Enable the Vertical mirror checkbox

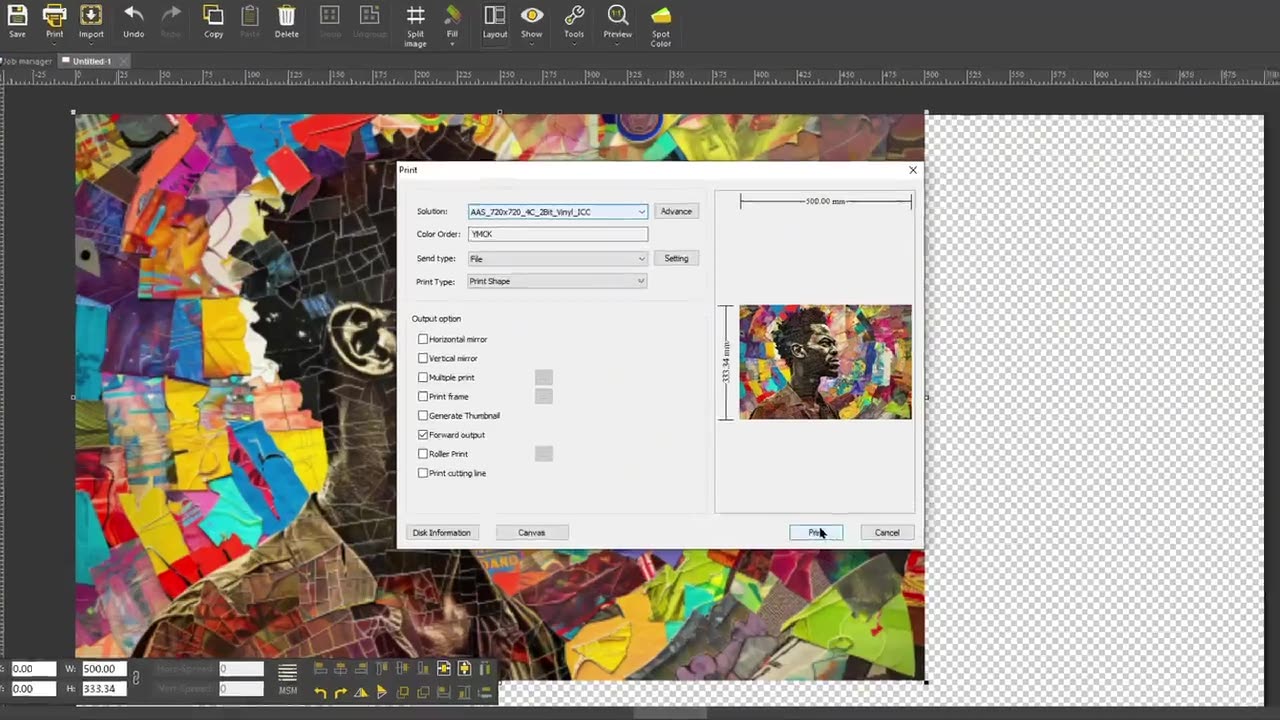pos(423,358)
